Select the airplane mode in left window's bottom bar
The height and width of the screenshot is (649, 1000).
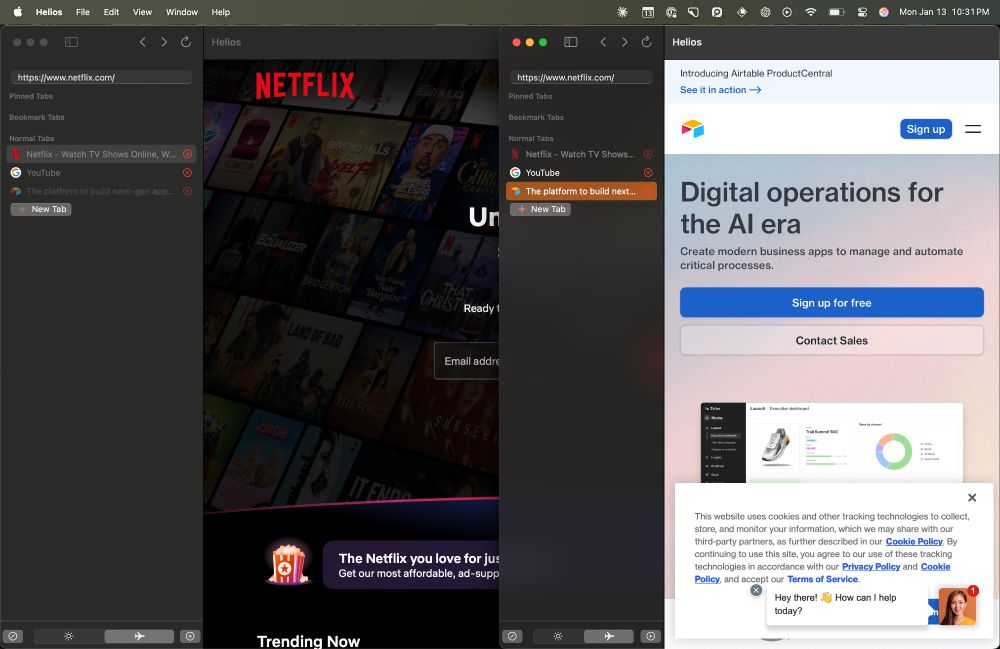coord(139,636)
